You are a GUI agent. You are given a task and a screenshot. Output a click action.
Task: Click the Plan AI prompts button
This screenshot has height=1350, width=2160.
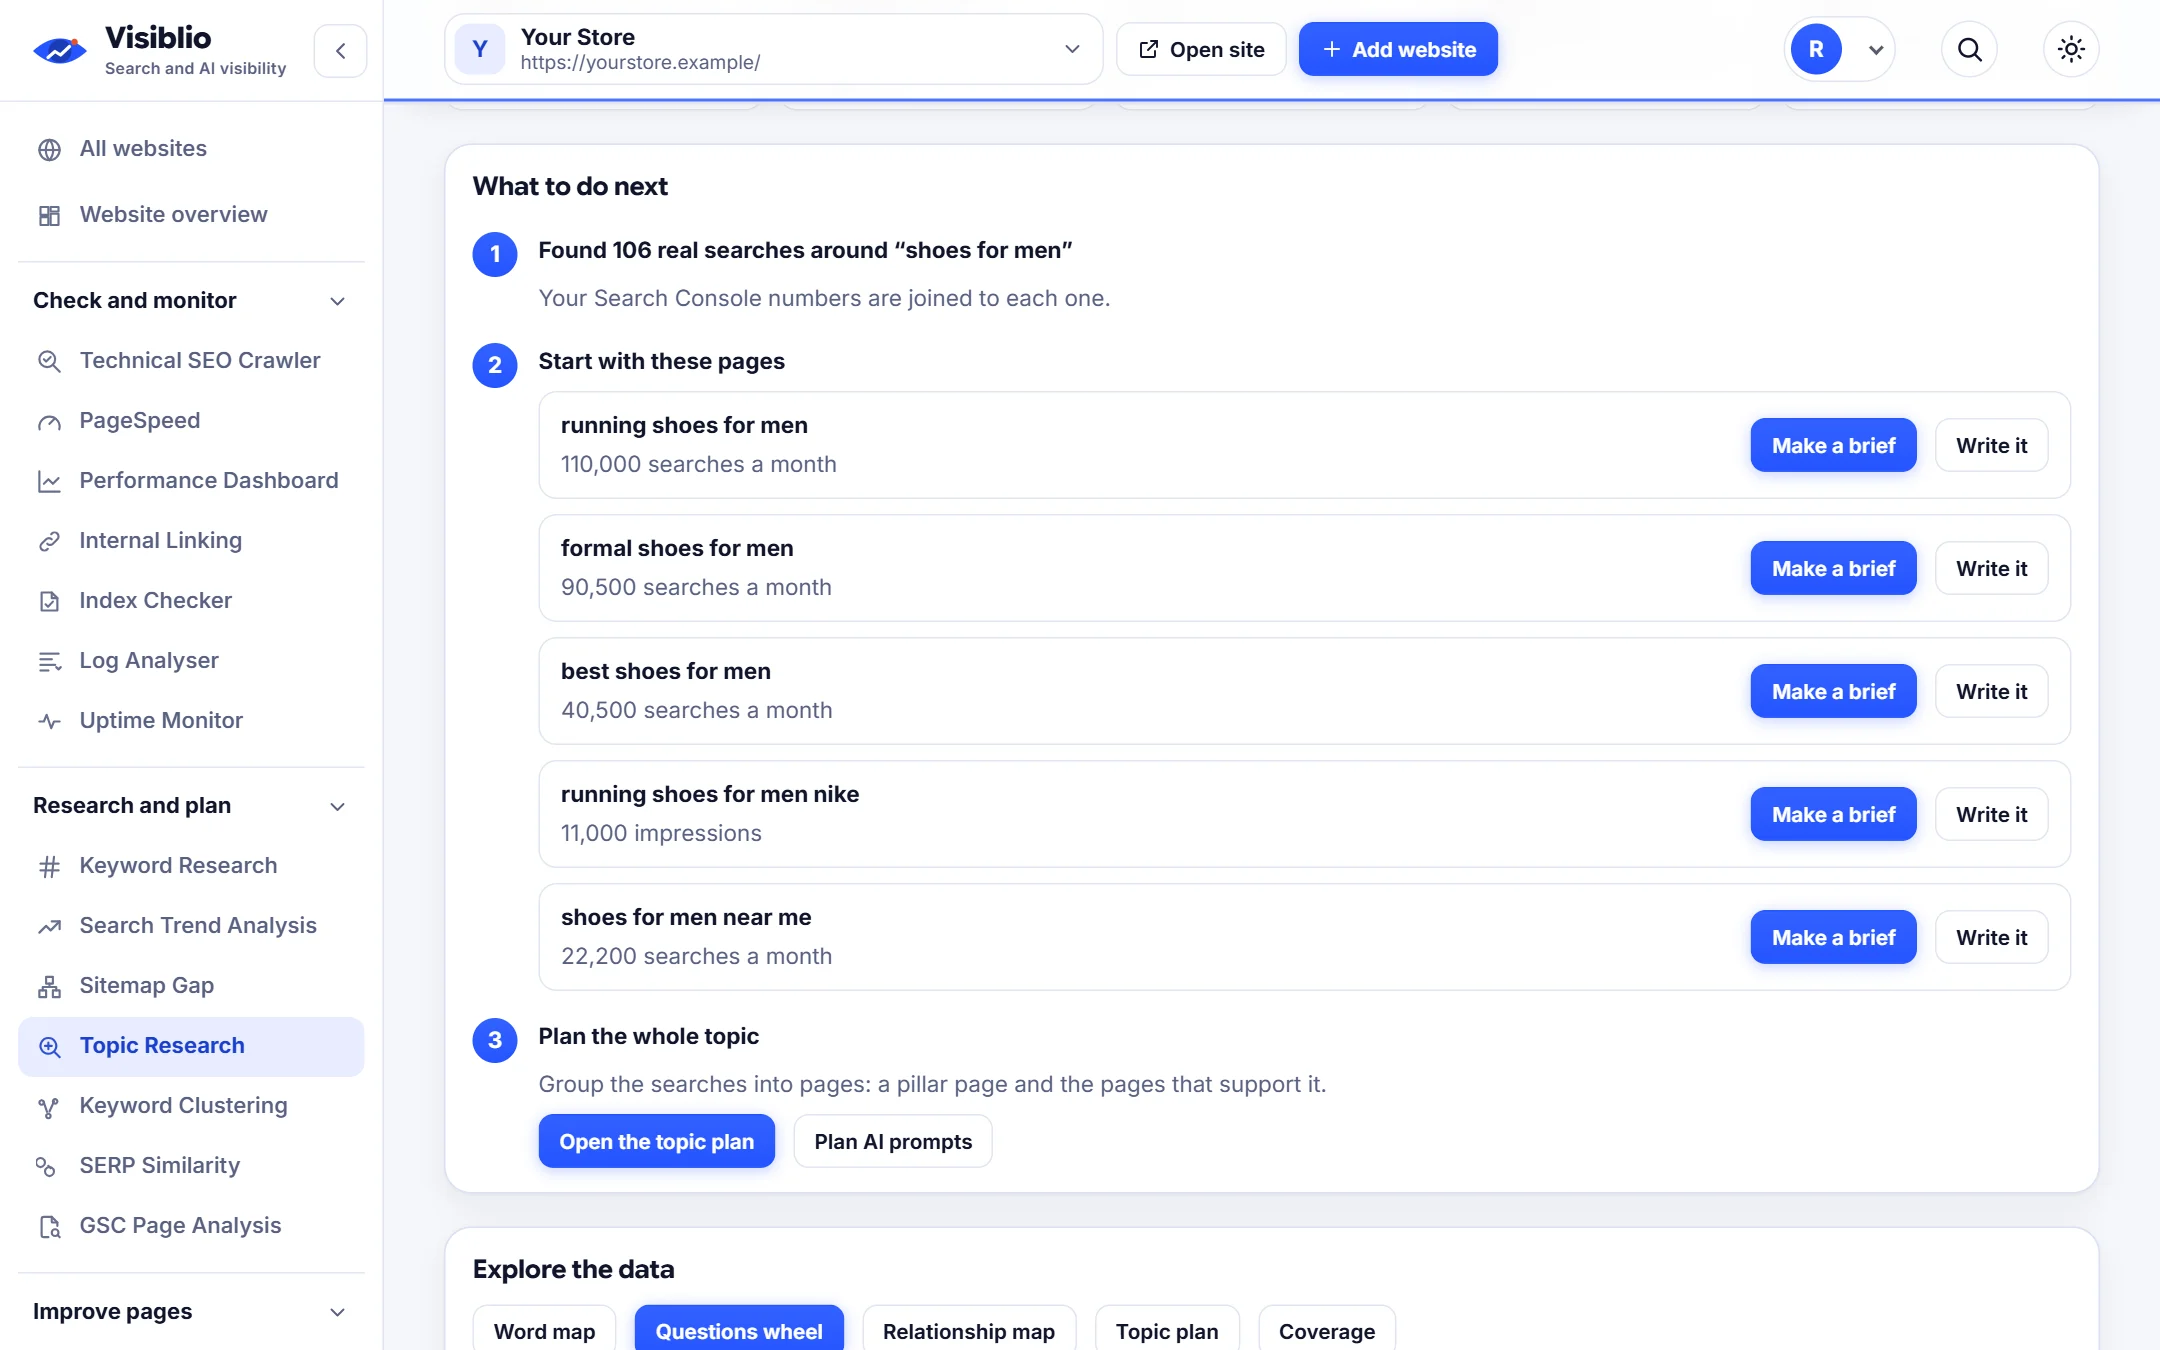[893, 1141]
